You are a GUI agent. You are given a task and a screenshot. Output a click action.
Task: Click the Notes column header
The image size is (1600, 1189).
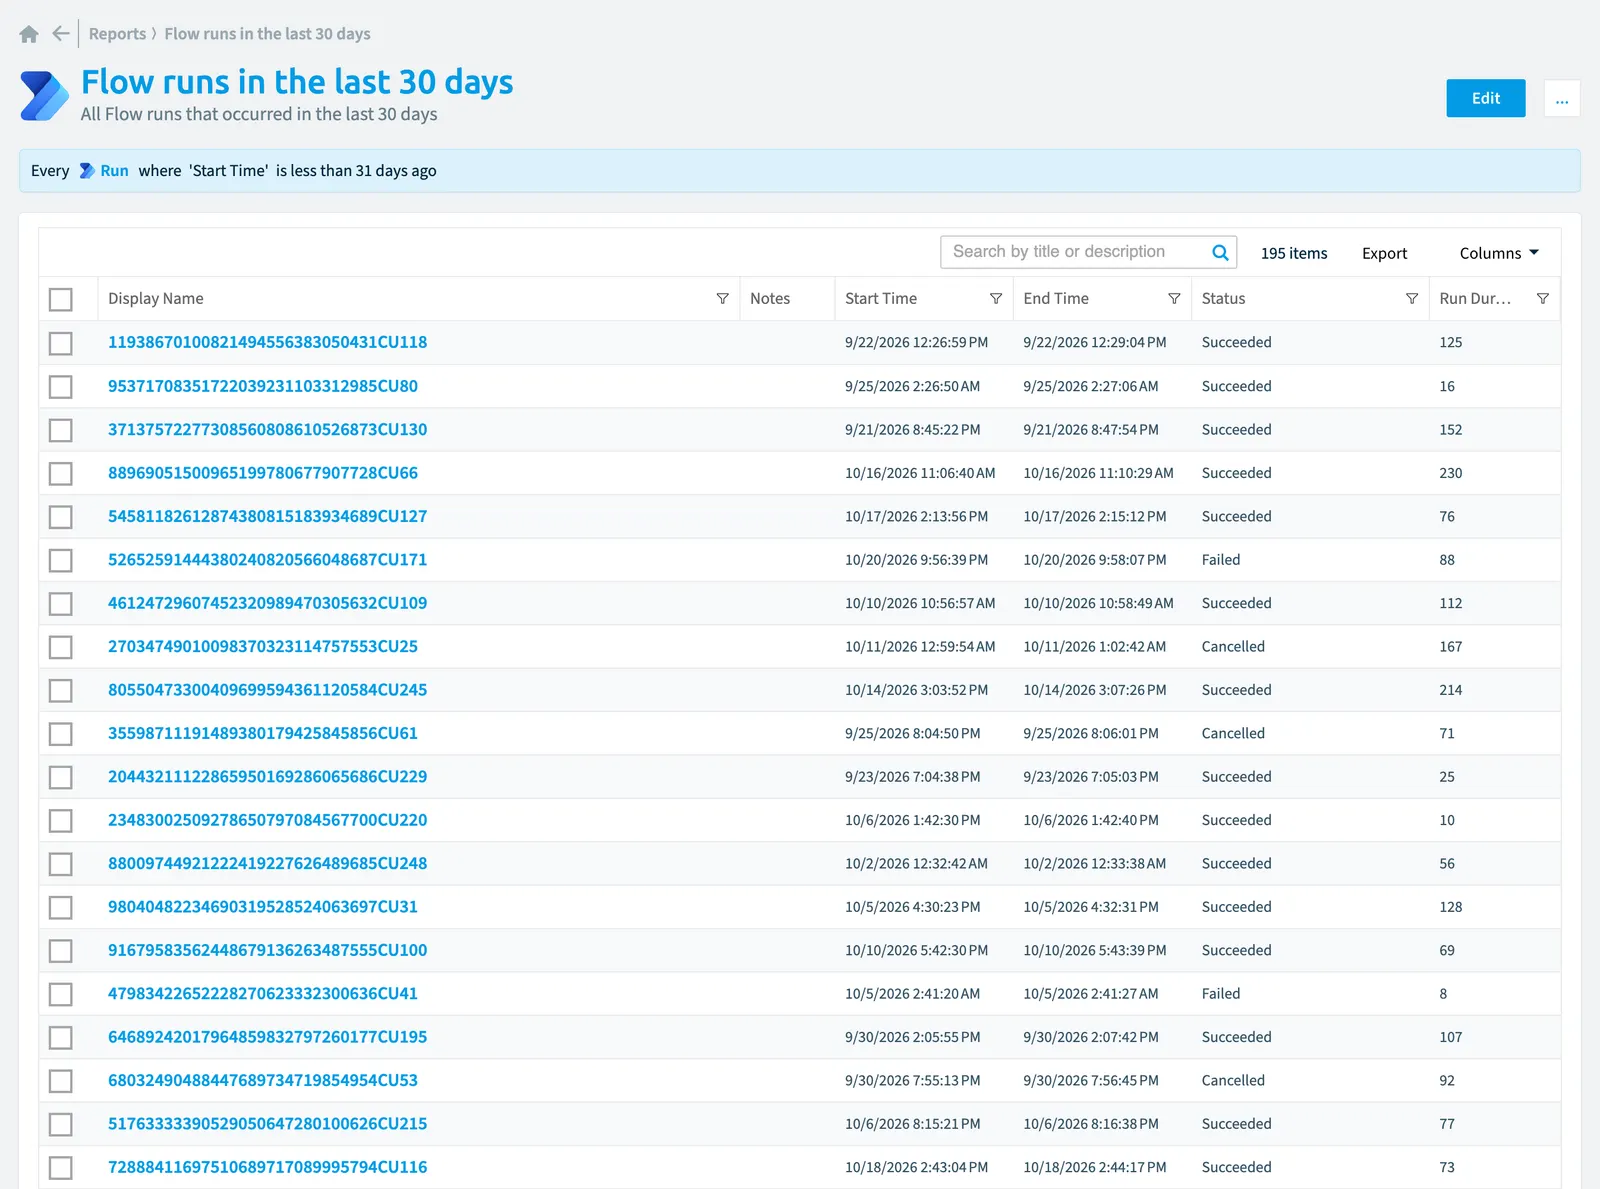click(770, 299)
